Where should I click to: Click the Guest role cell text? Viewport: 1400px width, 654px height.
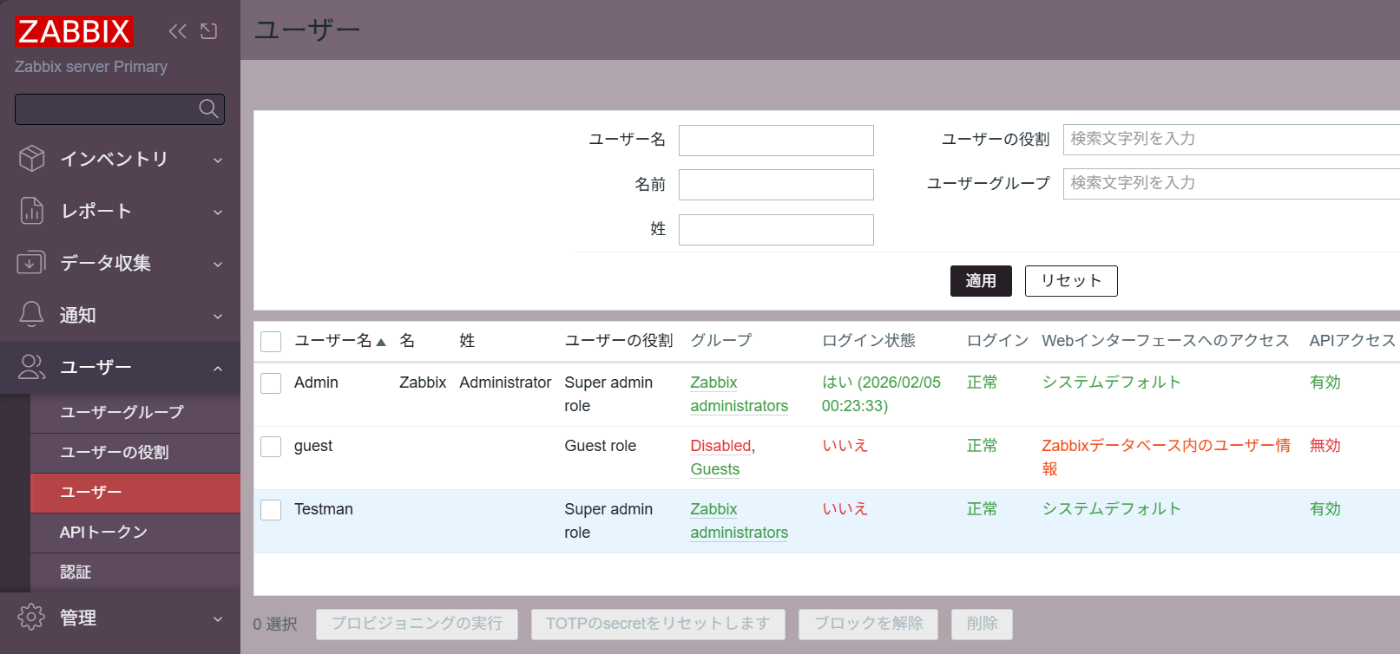[x=600, y=446]
